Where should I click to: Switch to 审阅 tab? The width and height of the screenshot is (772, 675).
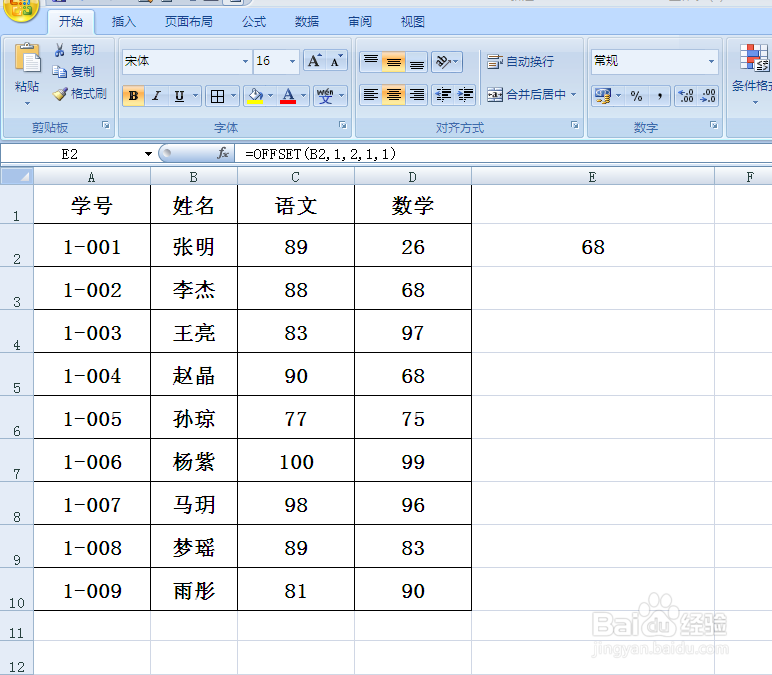[360, 22]
